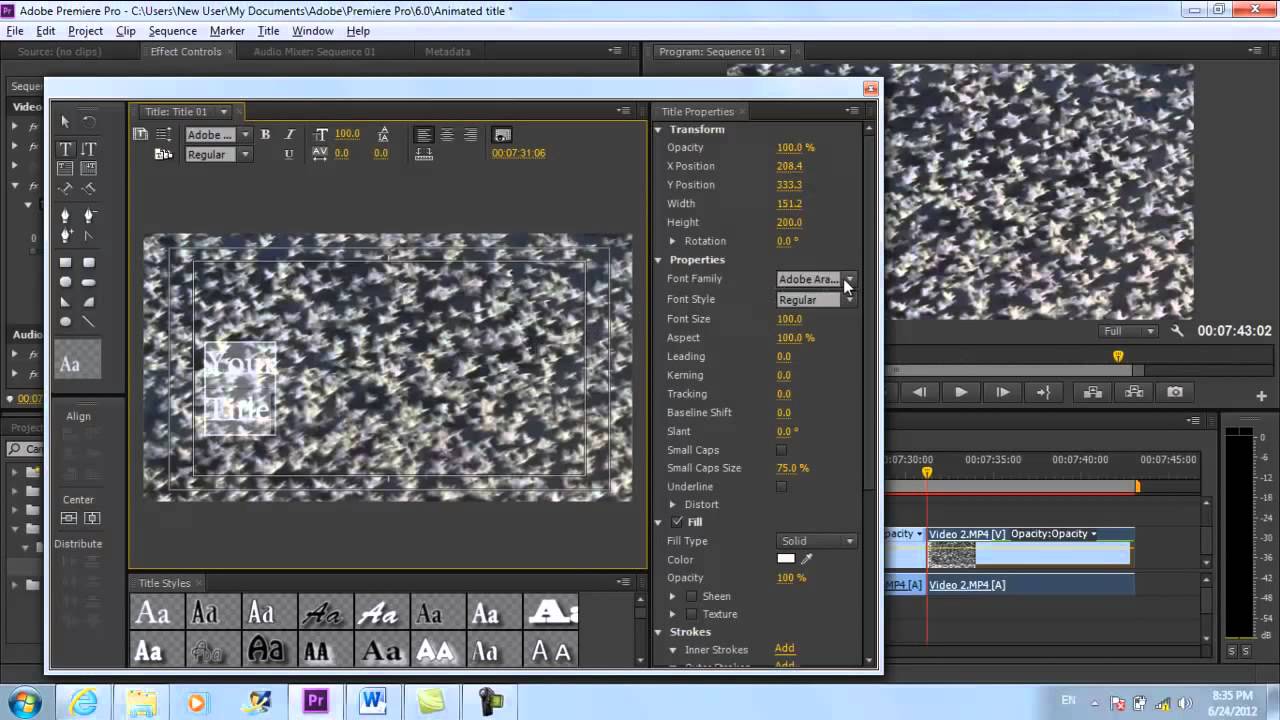Open the Sequence menu
This screenshot has width=1280, height=720.
point(172,31)
